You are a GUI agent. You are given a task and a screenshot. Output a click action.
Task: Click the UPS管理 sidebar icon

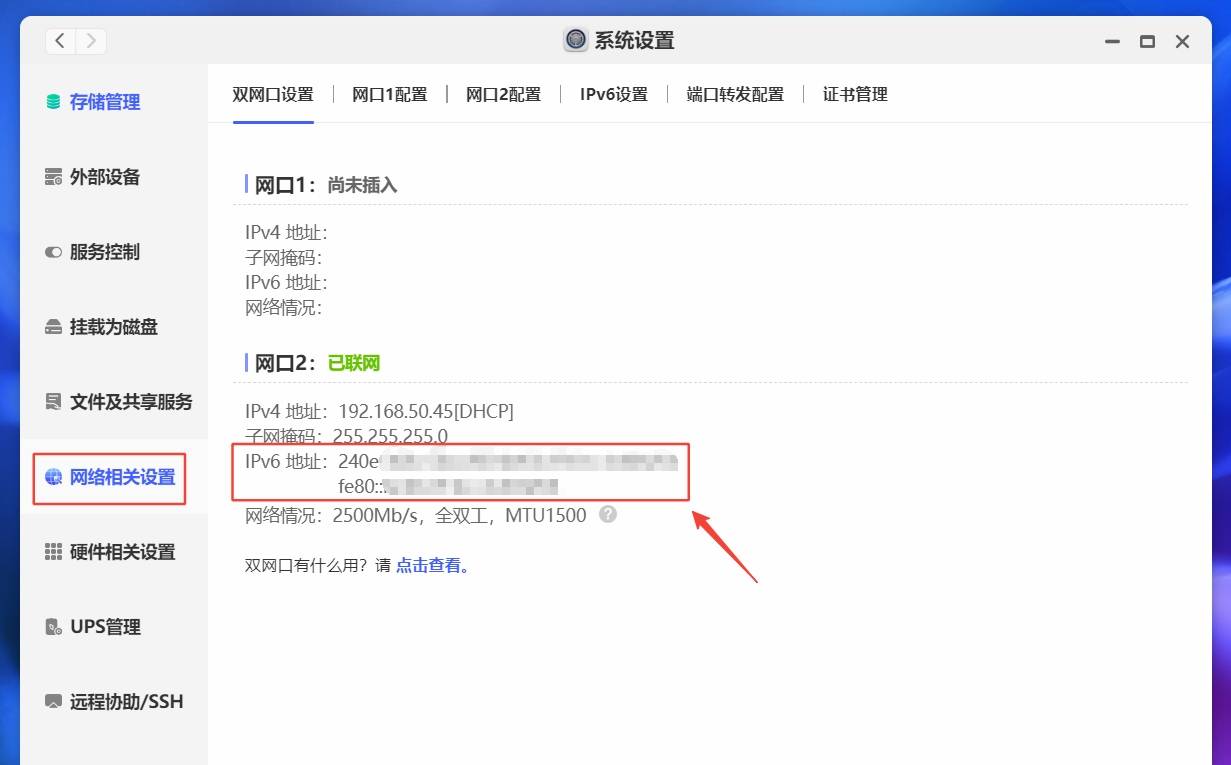tap(52, 627)
